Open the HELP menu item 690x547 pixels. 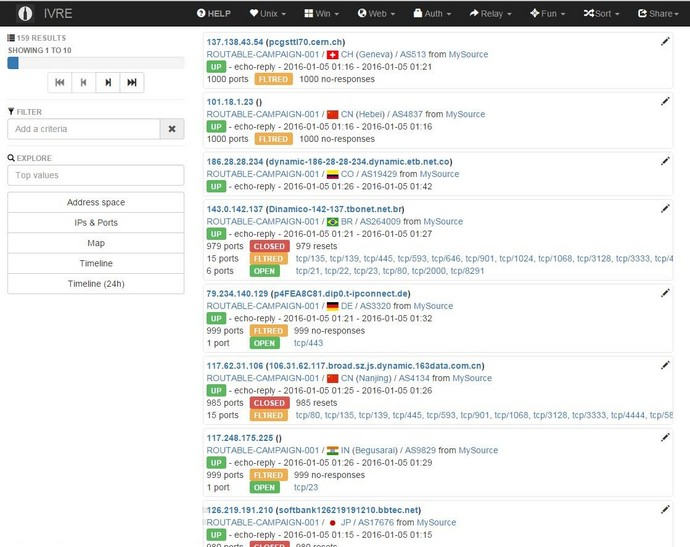coord(214,14)
